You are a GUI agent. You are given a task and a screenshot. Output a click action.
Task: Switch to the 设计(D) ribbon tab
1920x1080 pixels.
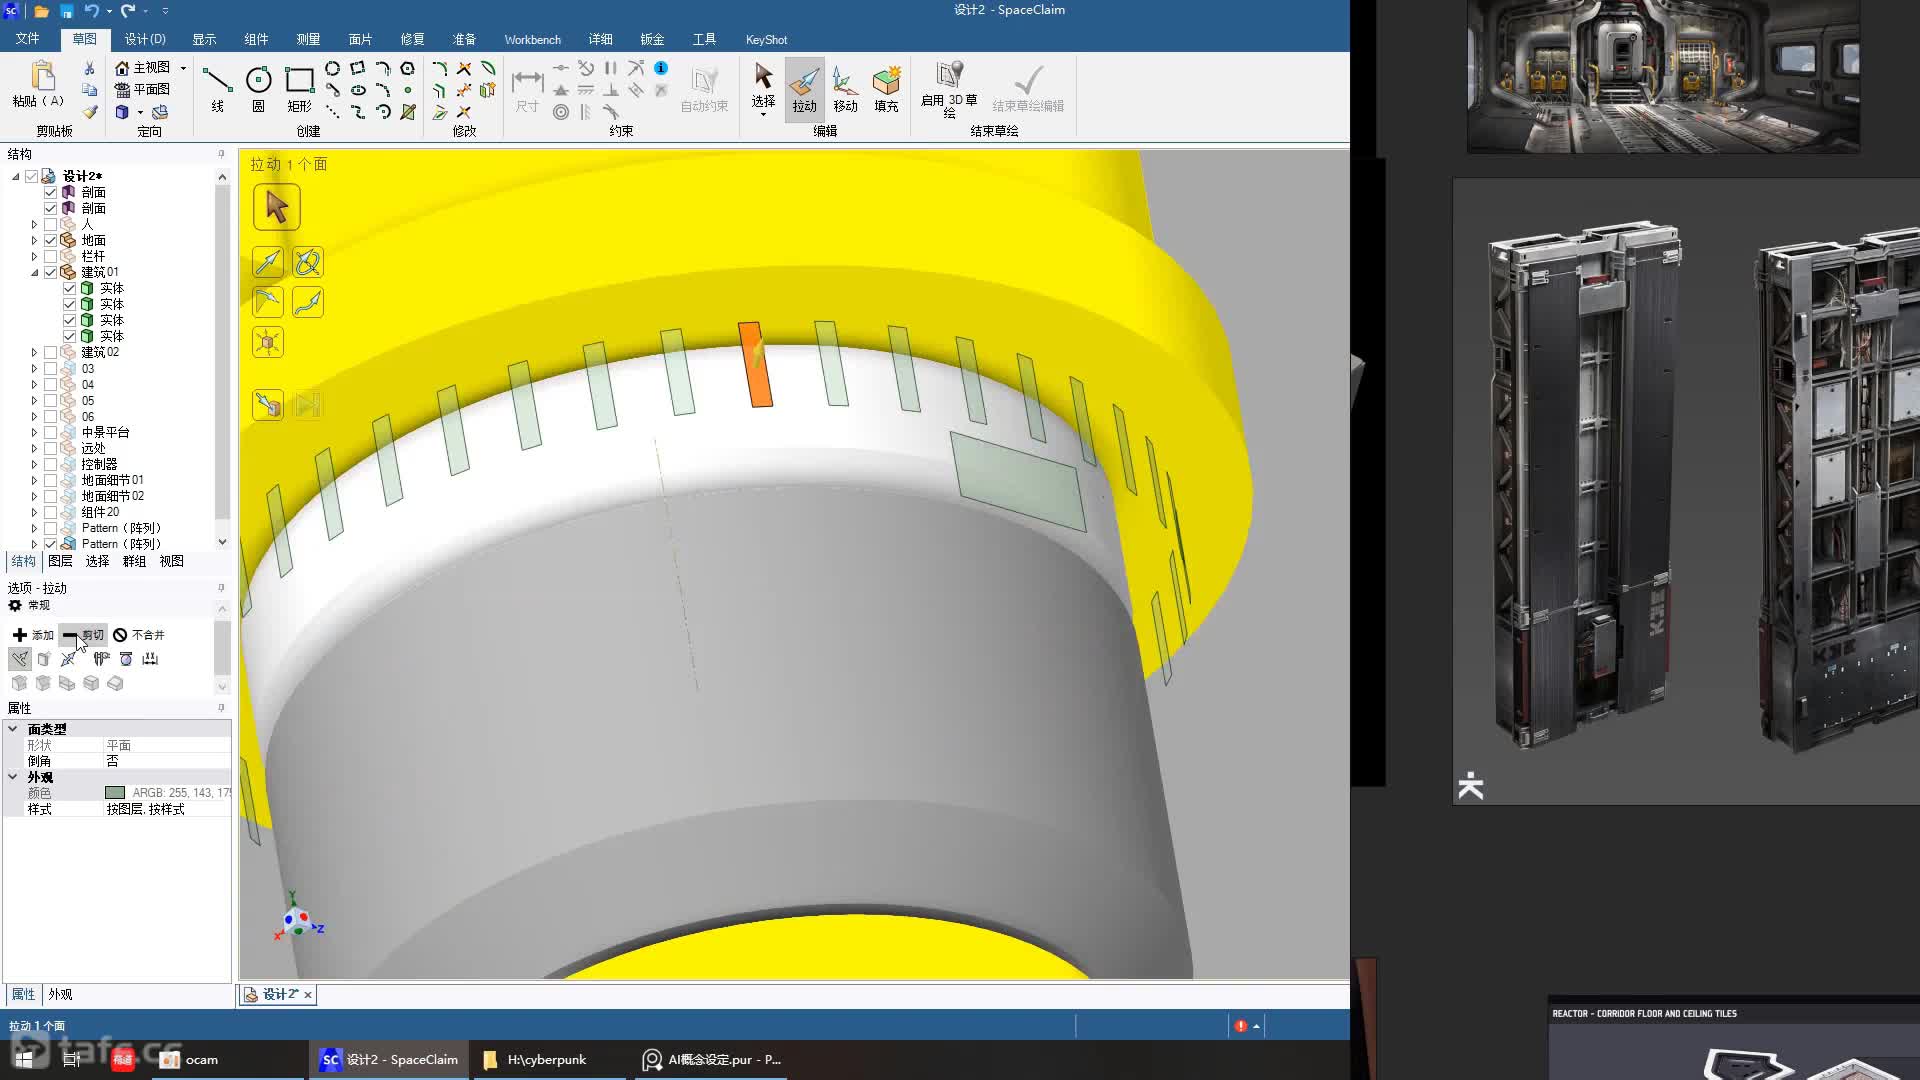pyautogui.click(x=145, y=39)
